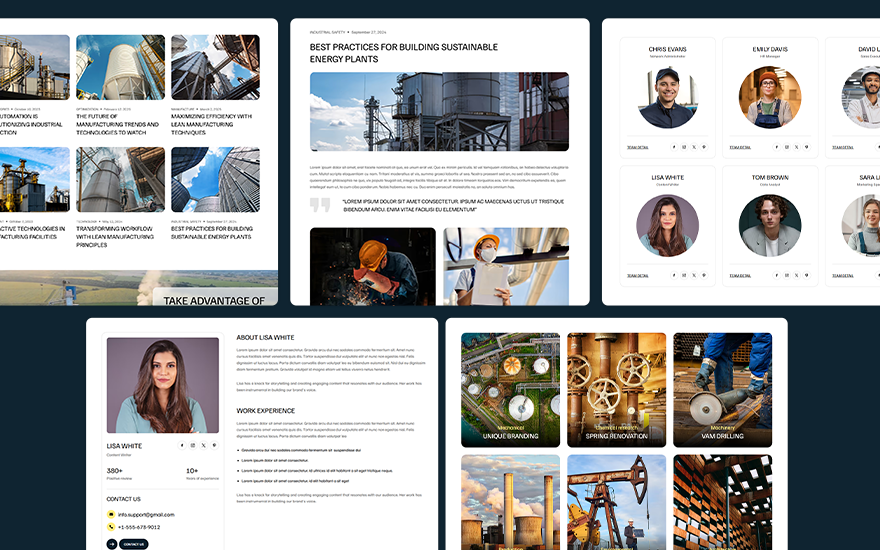Open Lisa White's Pinterest icon in team card
Viewport: 880px width, 550px height.
[704, 276]
